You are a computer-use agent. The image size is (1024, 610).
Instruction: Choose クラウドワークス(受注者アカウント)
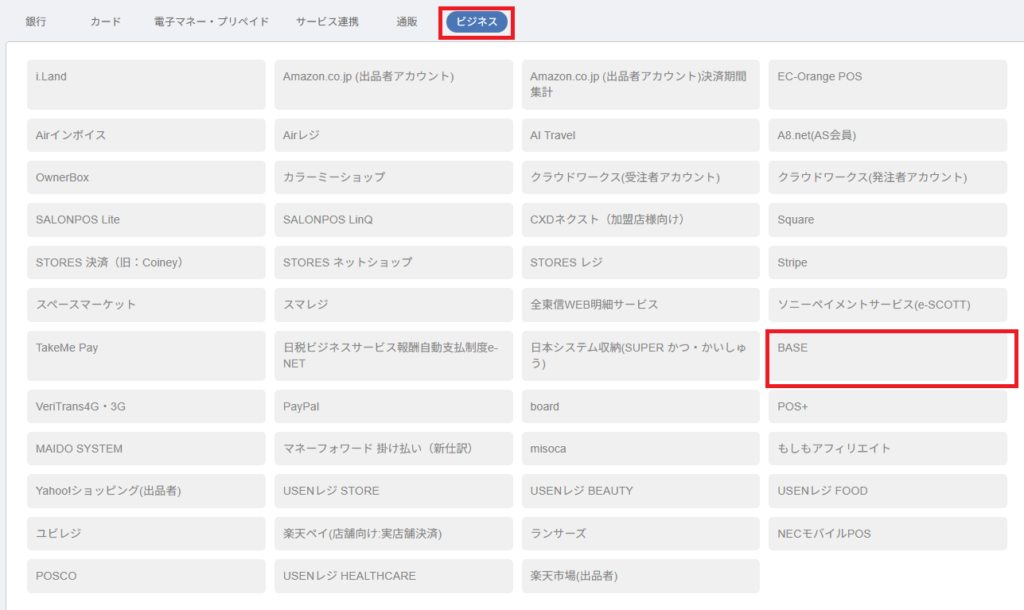click(641, 178)
